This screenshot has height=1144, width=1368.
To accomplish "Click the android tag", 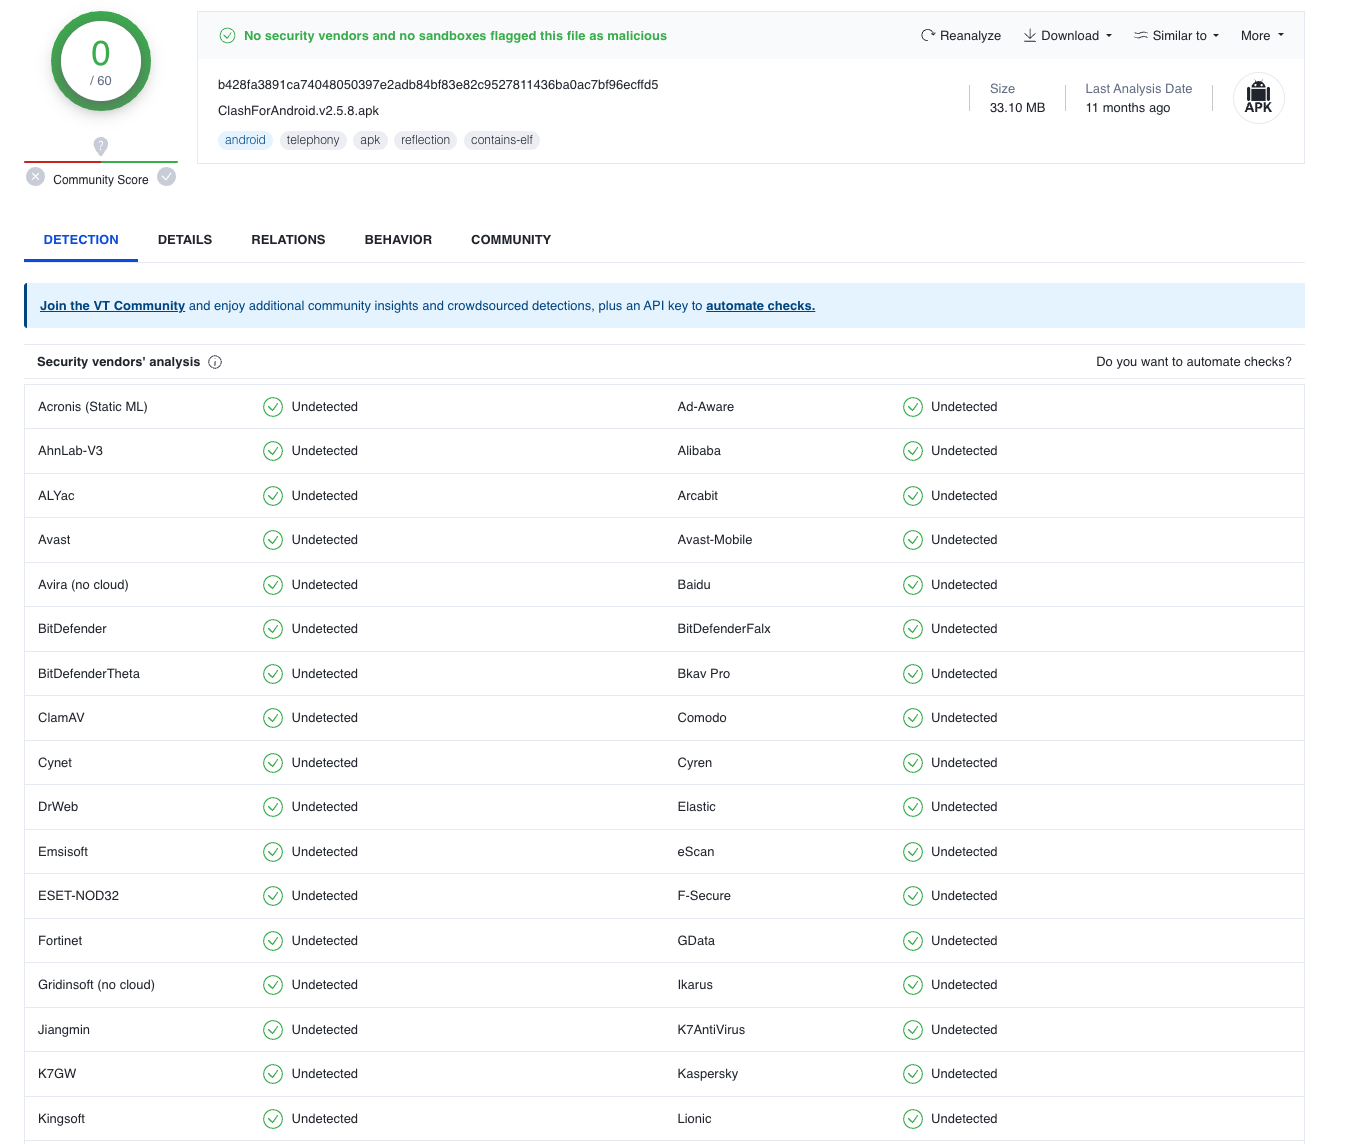I will (245, 140).
